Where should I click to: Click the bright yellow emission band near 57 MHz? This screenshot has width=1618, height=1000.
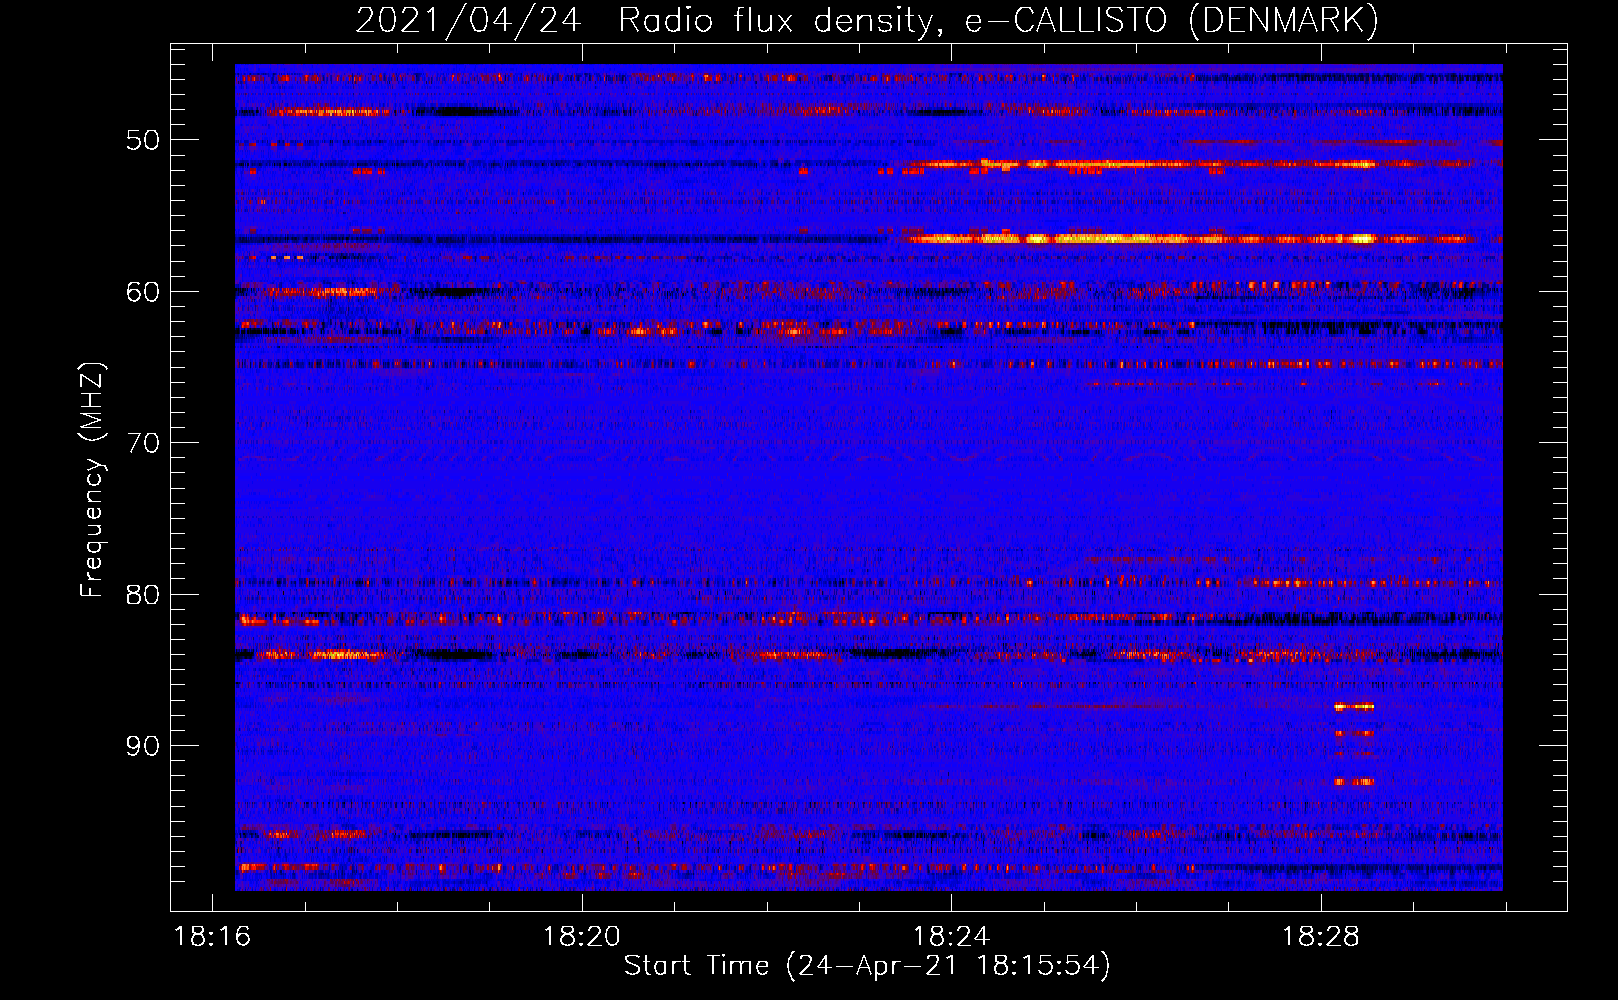[1190, 239]
